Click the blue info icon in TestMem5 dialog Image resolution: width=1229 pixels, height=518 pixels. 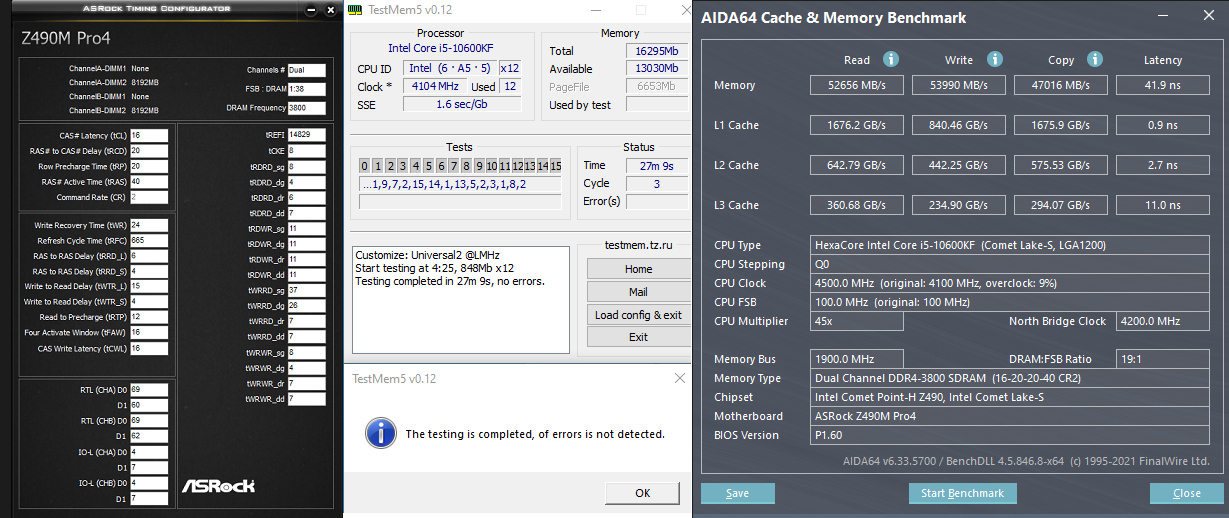pyautogui.click(x=379, y=433)
